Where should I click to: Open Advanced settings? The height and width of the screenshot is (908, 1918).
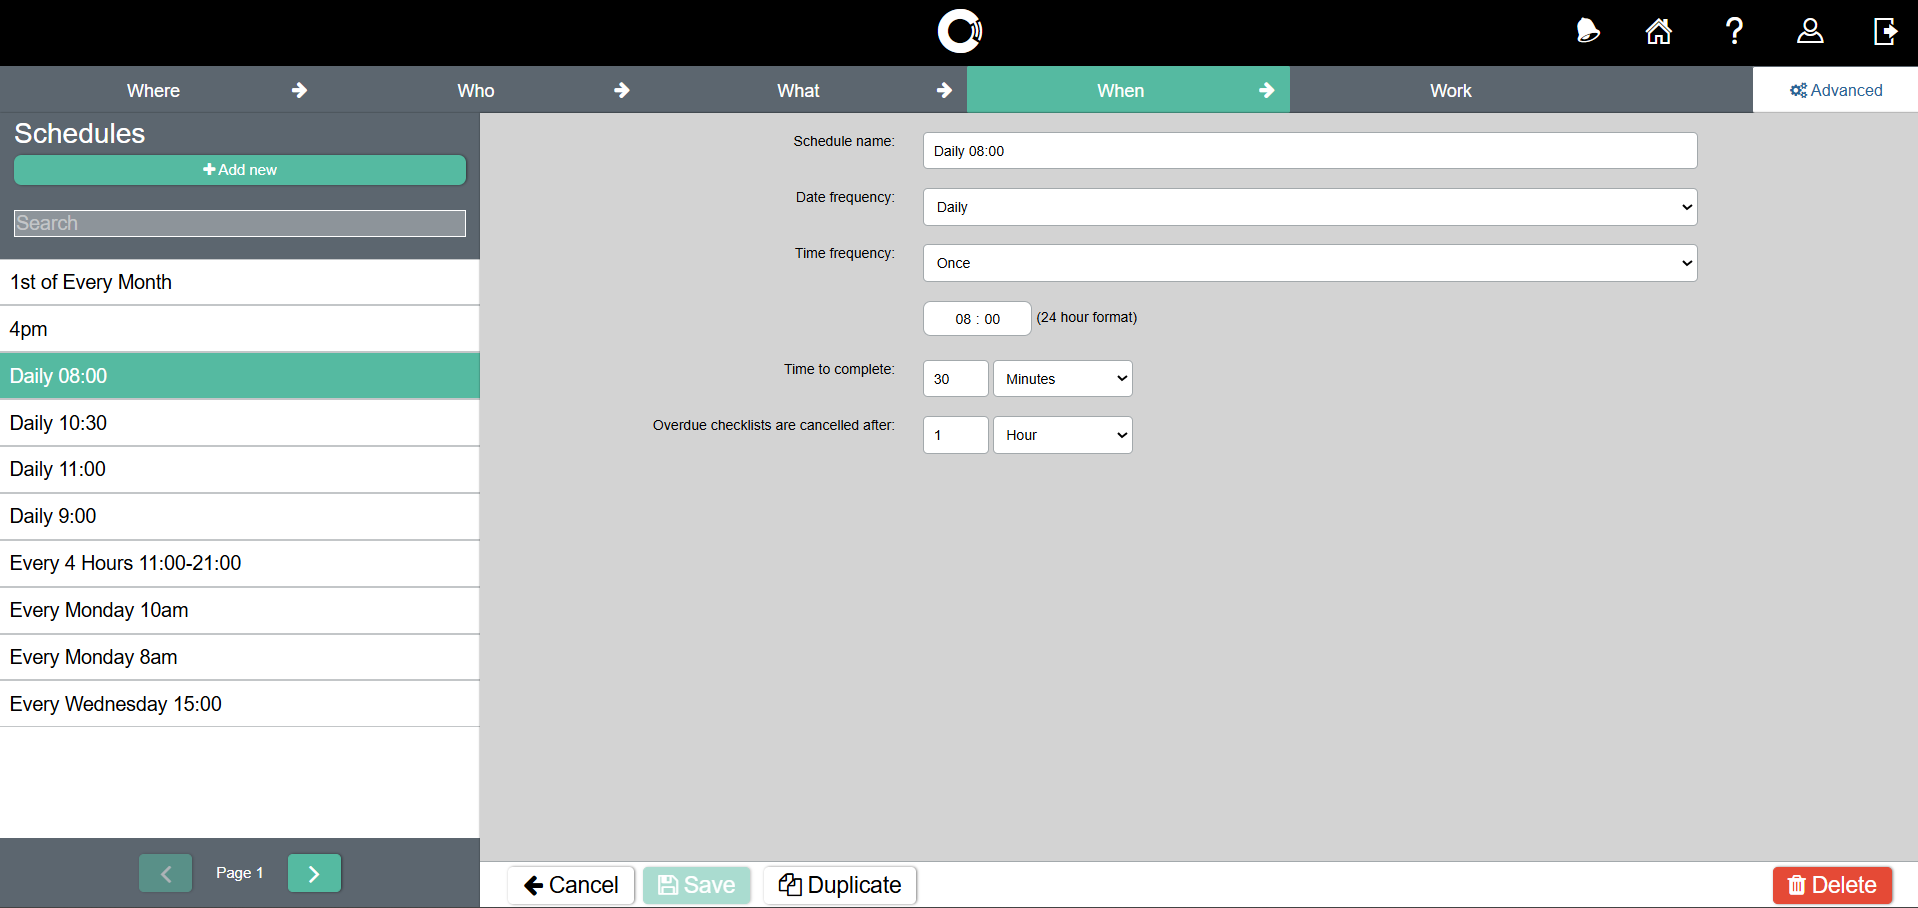pos(1835,90)
